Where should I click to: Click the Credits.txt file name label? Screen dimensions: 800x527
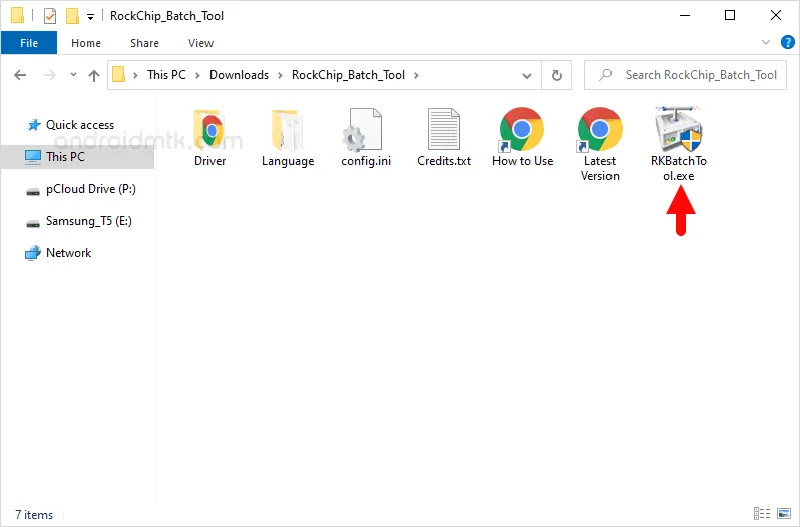pyautogui.click(x=444, y=161)
